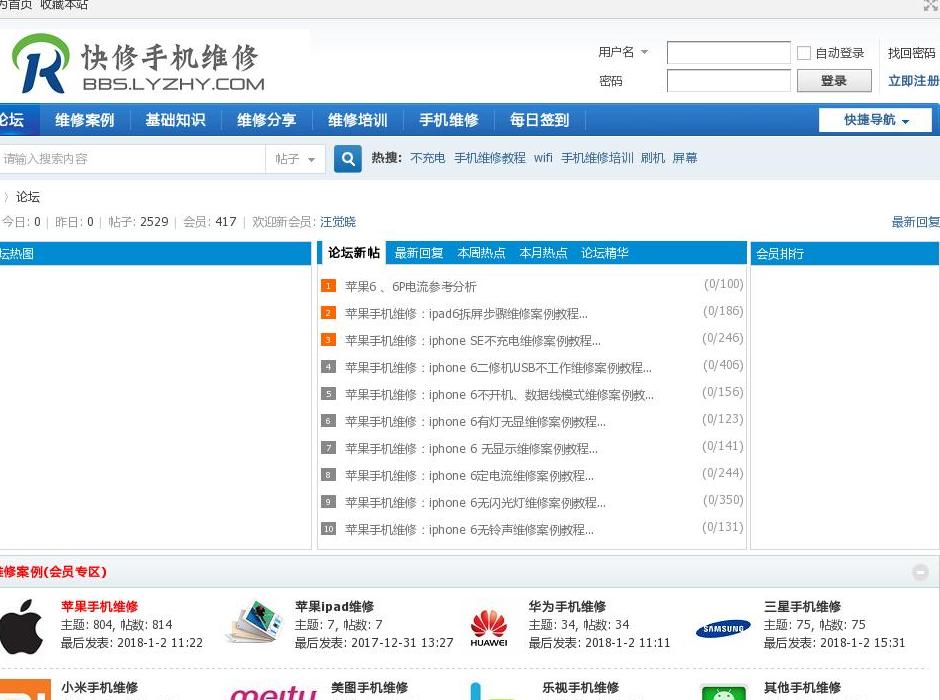
Task: Click hot search term 不充电
Action: pyautogui.click(x=427, y=158)
